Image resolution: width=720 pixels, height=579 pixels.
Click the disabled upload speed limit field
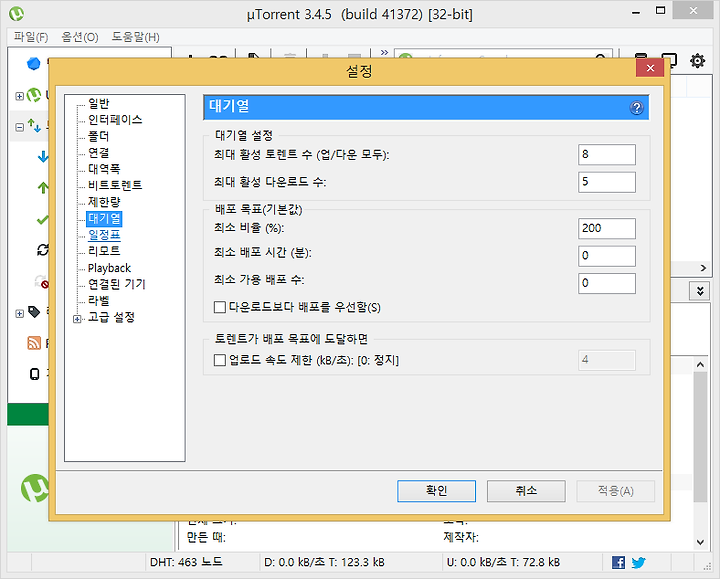tap(607, 360)
